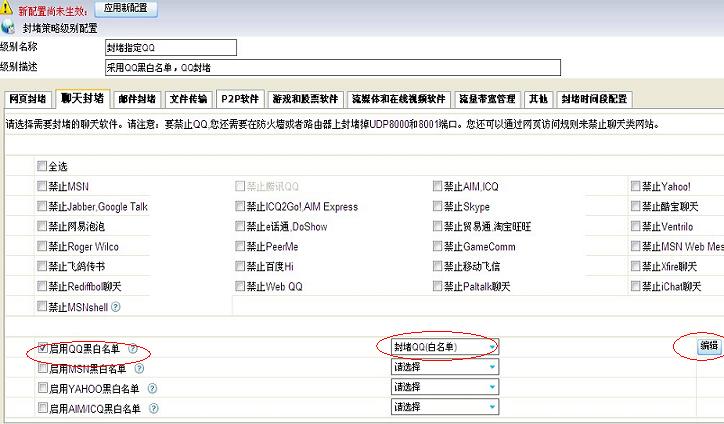Click the yellow warning icon at top left
Screen dimensions: 724x424
pos(8,8)
